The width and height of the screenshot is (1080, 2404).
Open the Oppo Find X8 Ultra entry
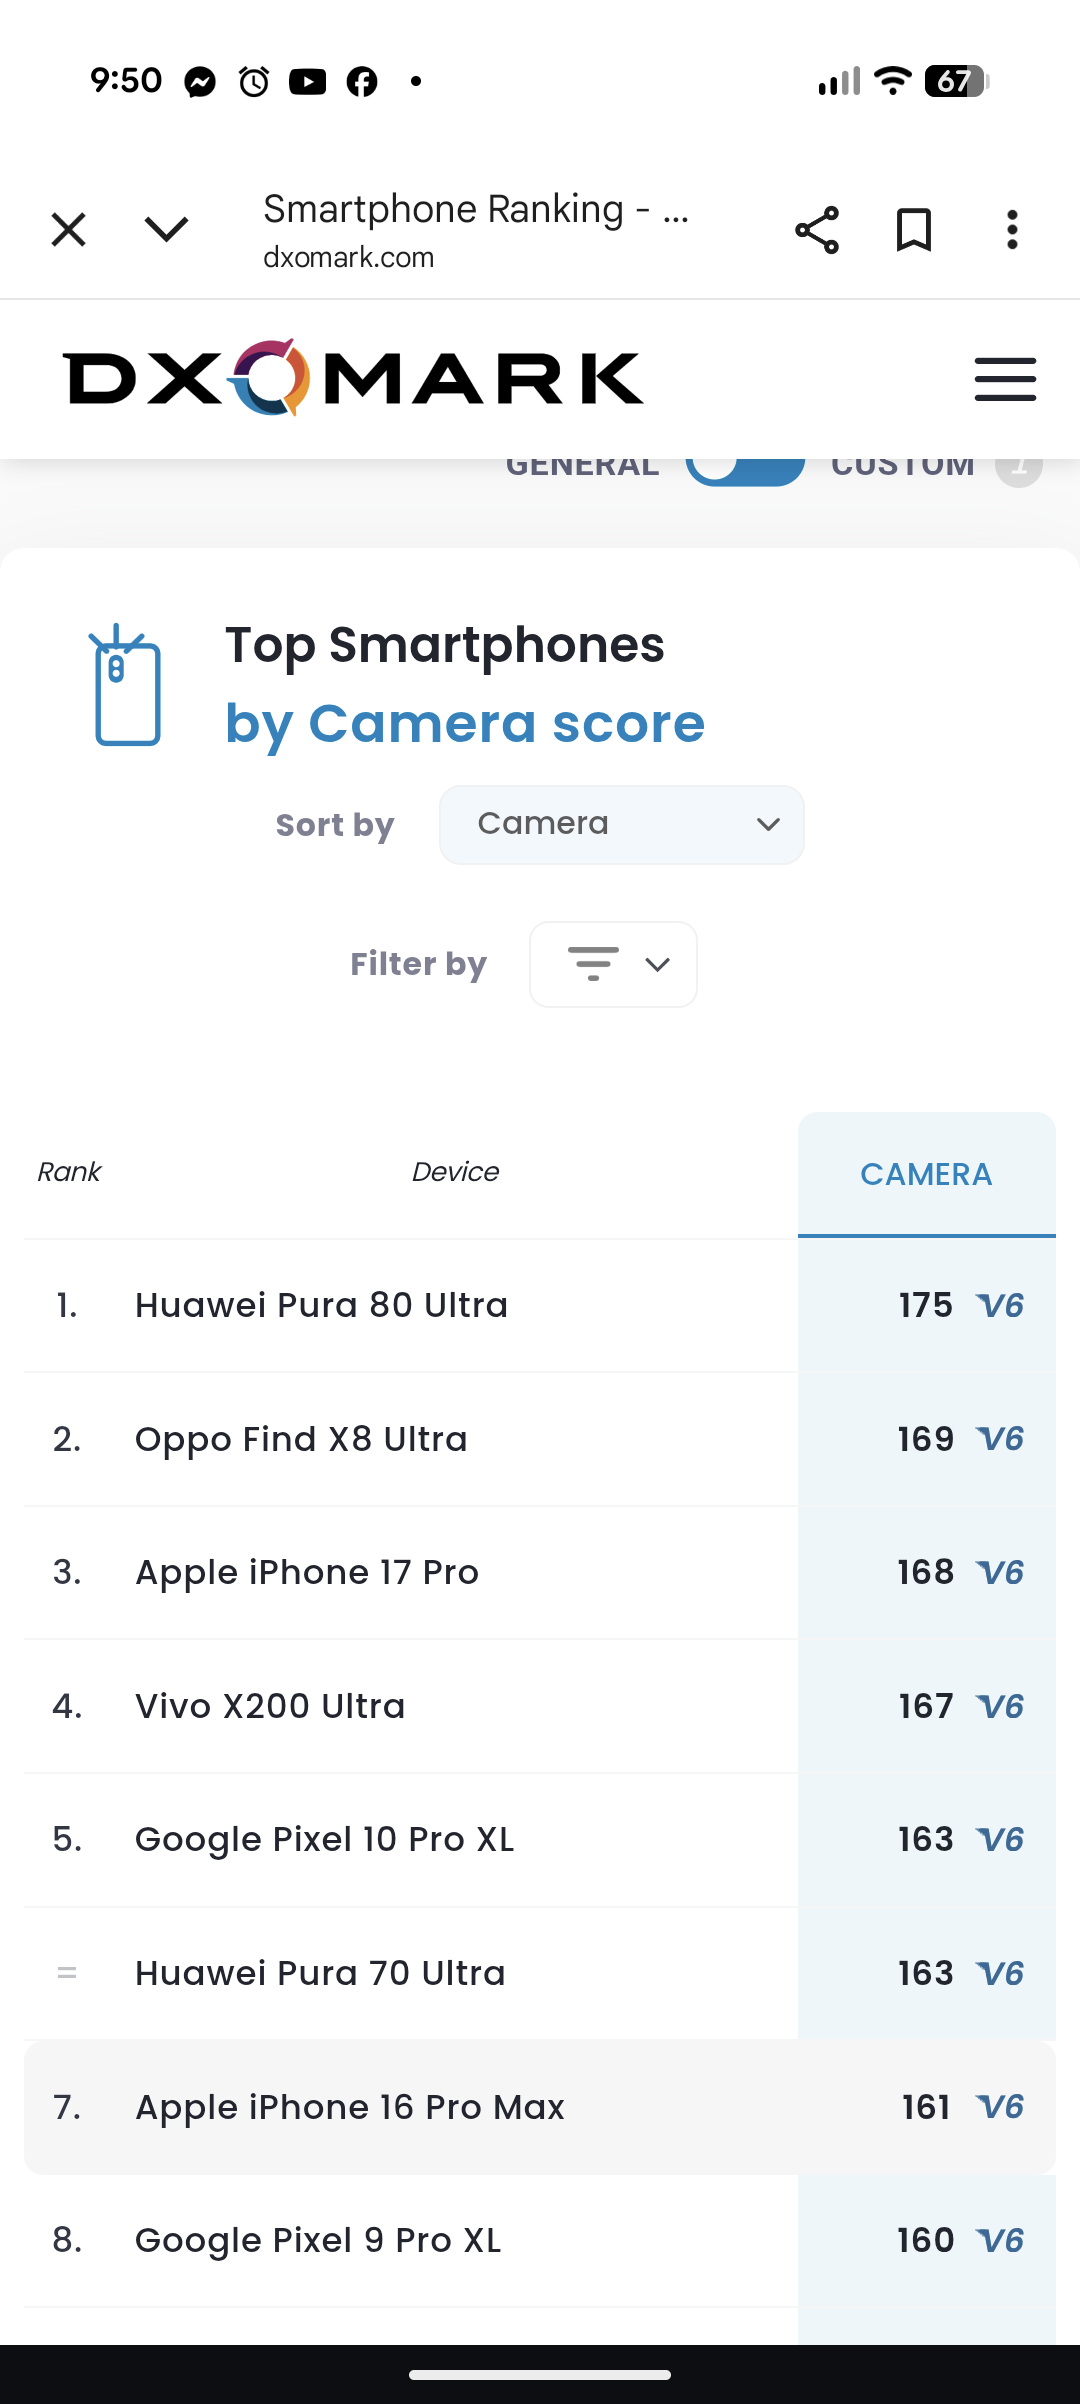pyautogui.click(x=301, y=1439)
